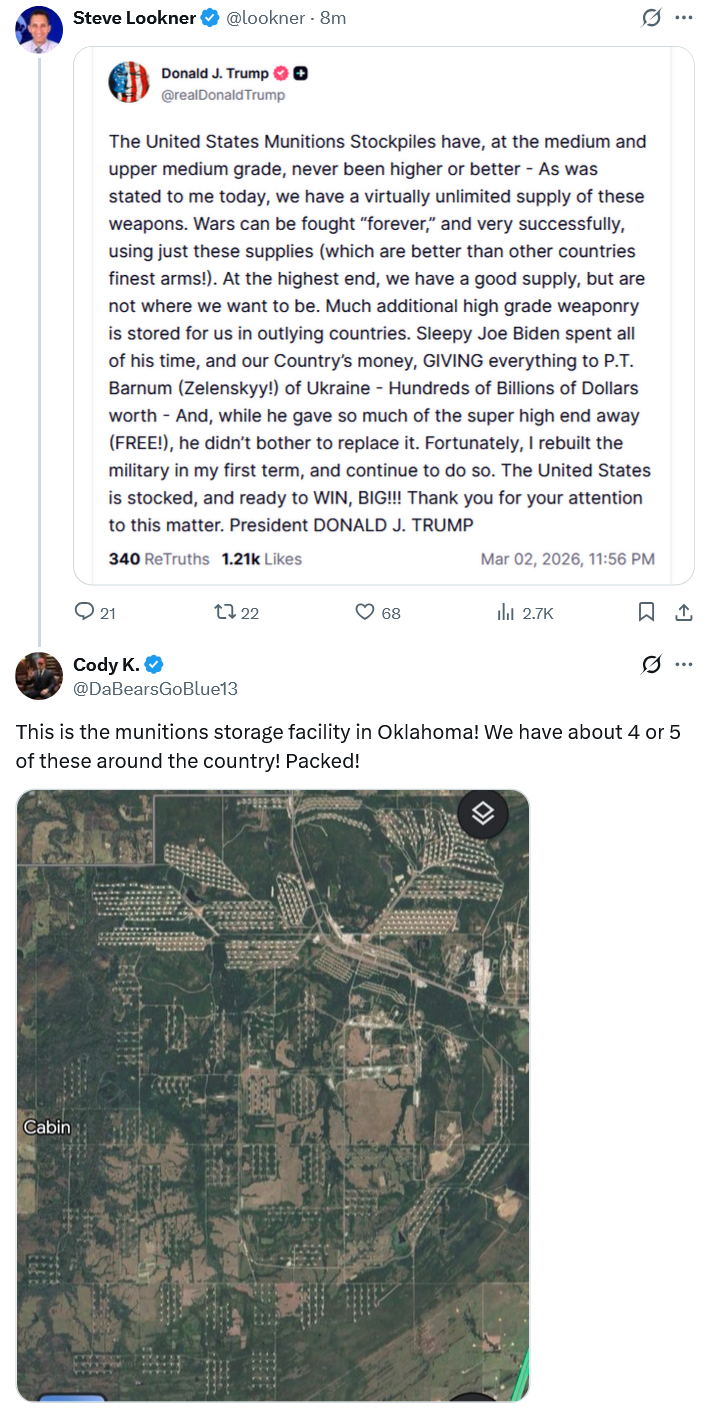The height and width of the screenshot is (1411, 712).
Task: Open the Grok icon on Cody K.'s reply
Action: [651, 664]
